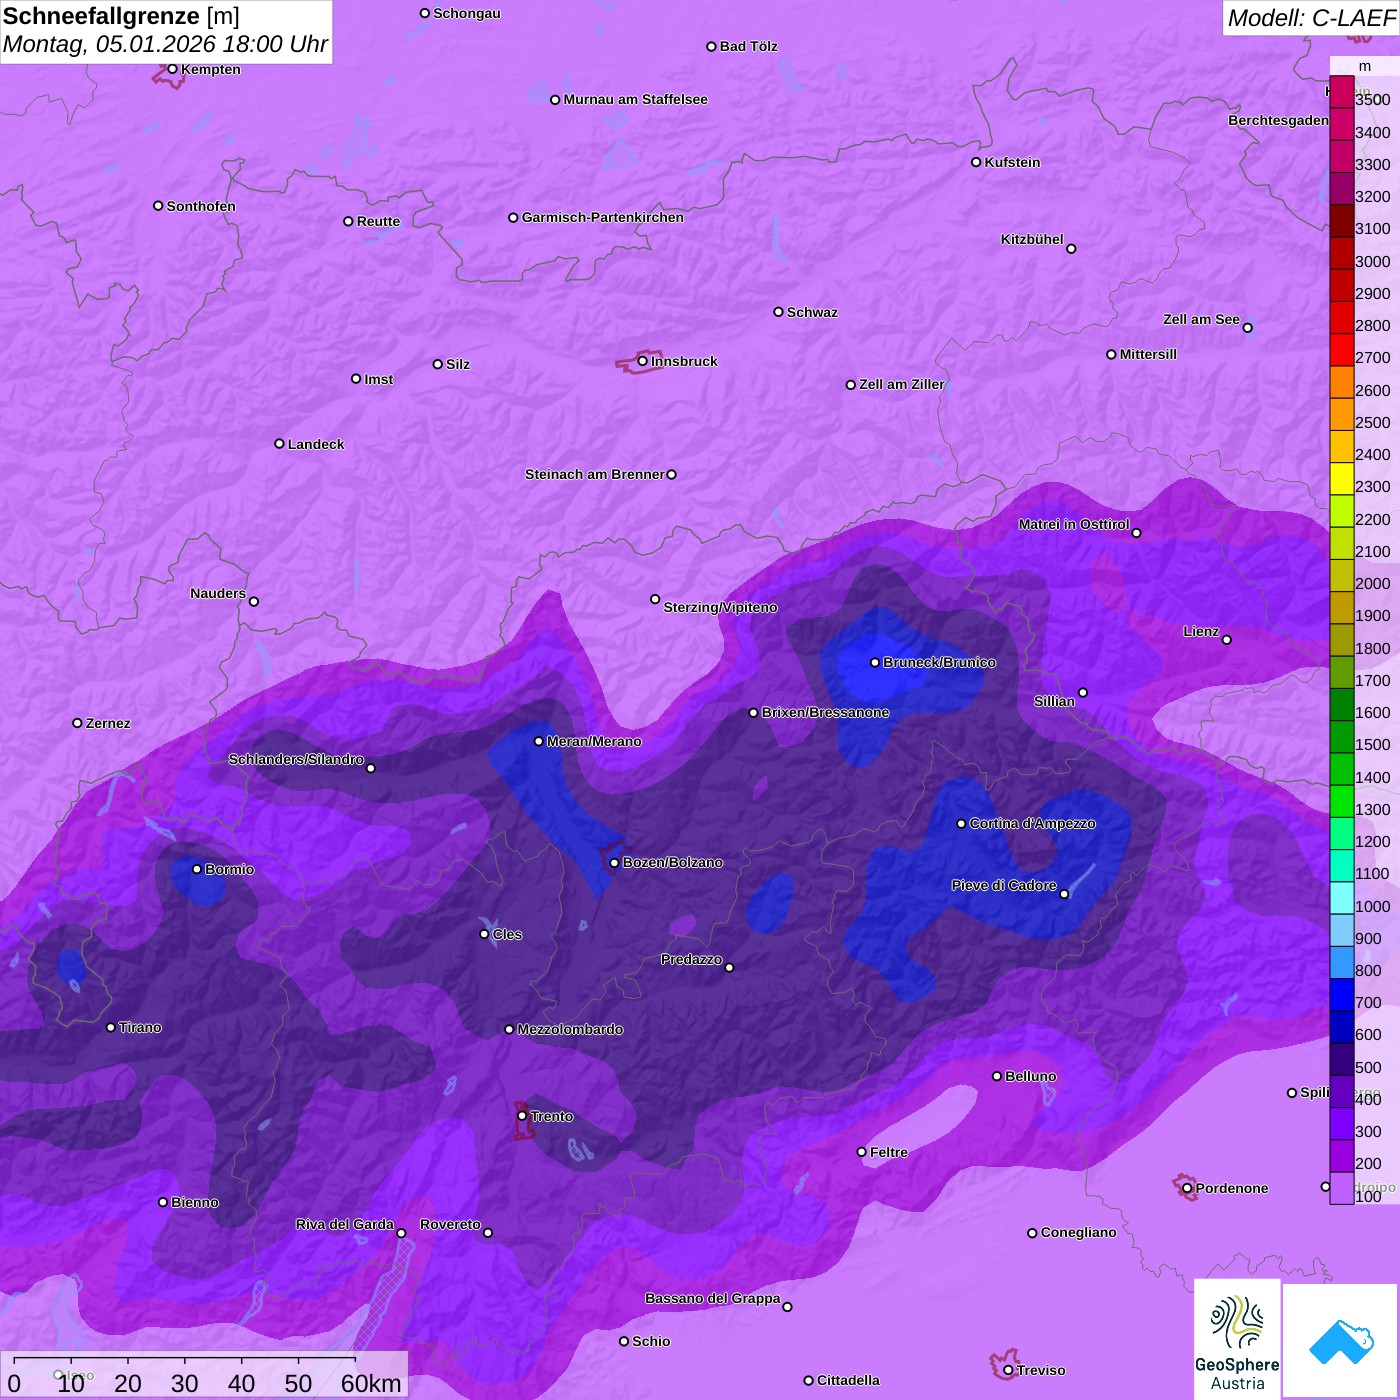Click the Mittersill marker dot
Image resolution: width=1400 pixels, height=1400 pixels.
point(1111,354)
